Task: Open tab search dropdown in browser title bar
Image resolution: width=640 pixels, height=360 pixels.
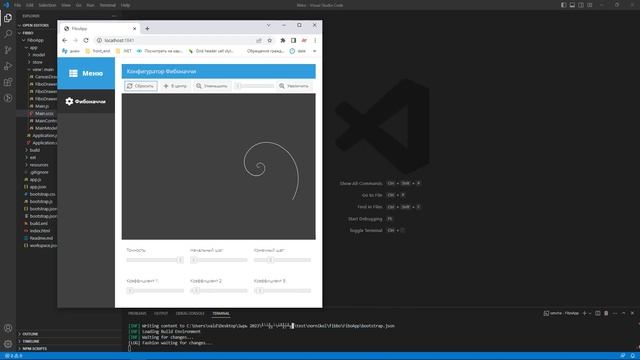Action: (268, 25)
